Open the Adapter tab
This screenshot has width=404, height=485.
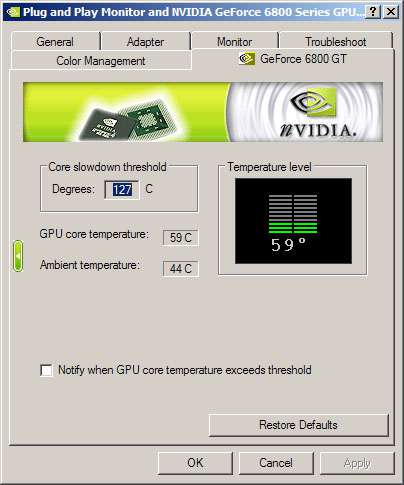coord(145,42)
